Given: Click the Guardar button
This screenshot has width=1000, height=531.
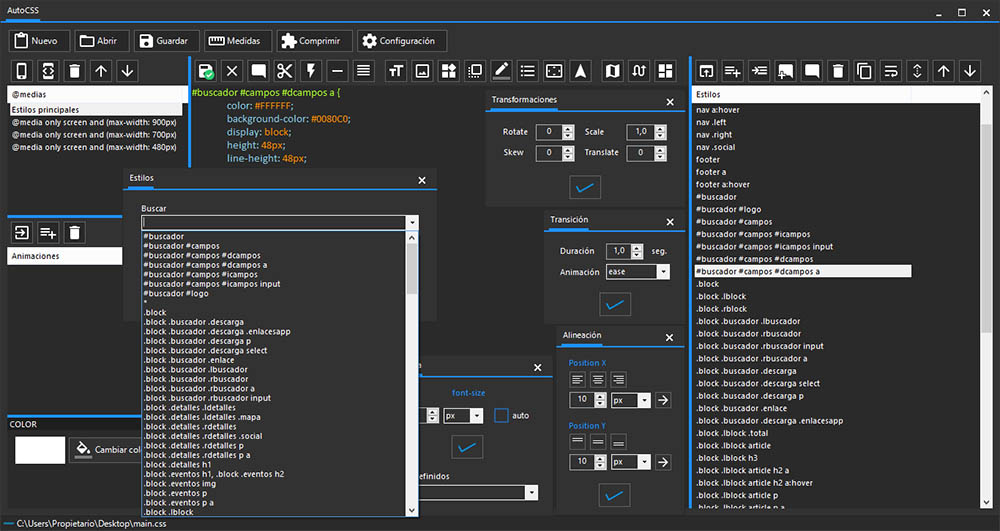Looking at the screenshot, I should [x=166, y=41].
